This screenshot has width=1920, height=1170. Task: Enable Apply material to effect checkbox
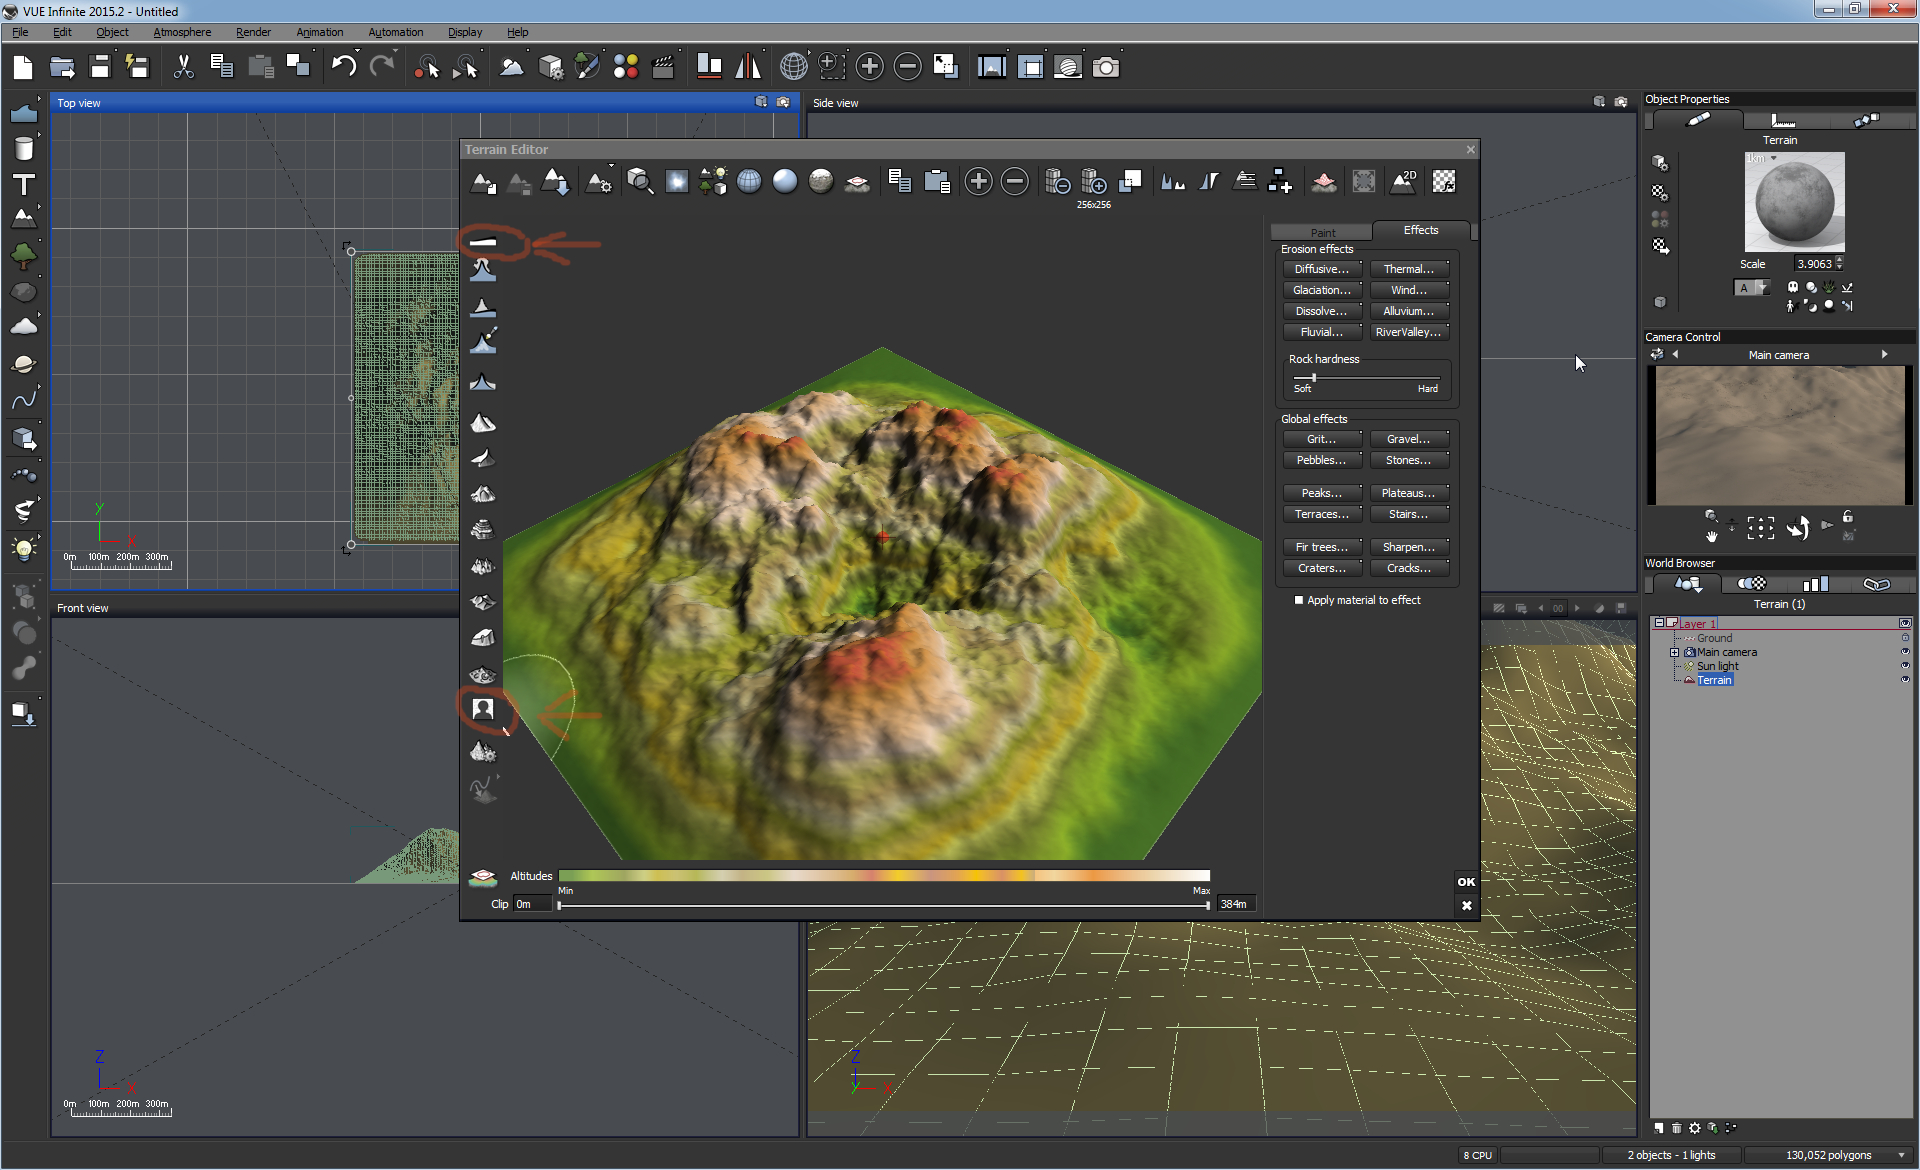pyautogui.click(x=1299, y=600)
